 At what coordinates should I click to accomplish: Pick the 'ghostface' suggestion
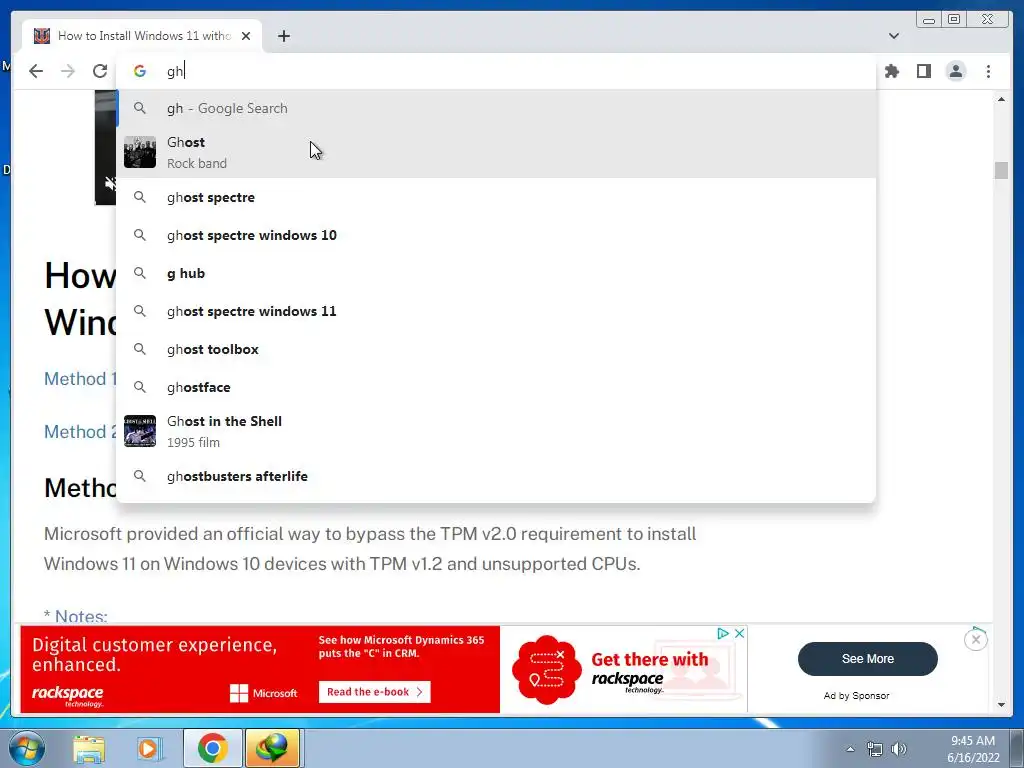coord(496,387)
